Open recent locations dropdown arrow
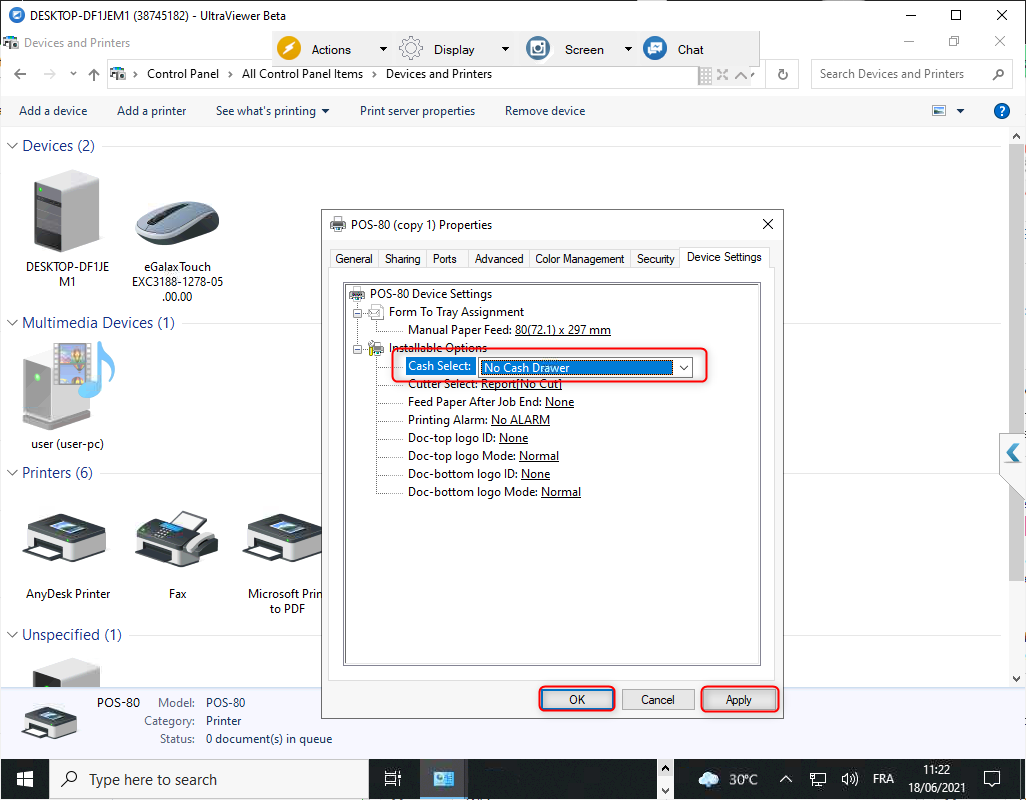The width and height of the screenshot is (1026, 800). 73,74
